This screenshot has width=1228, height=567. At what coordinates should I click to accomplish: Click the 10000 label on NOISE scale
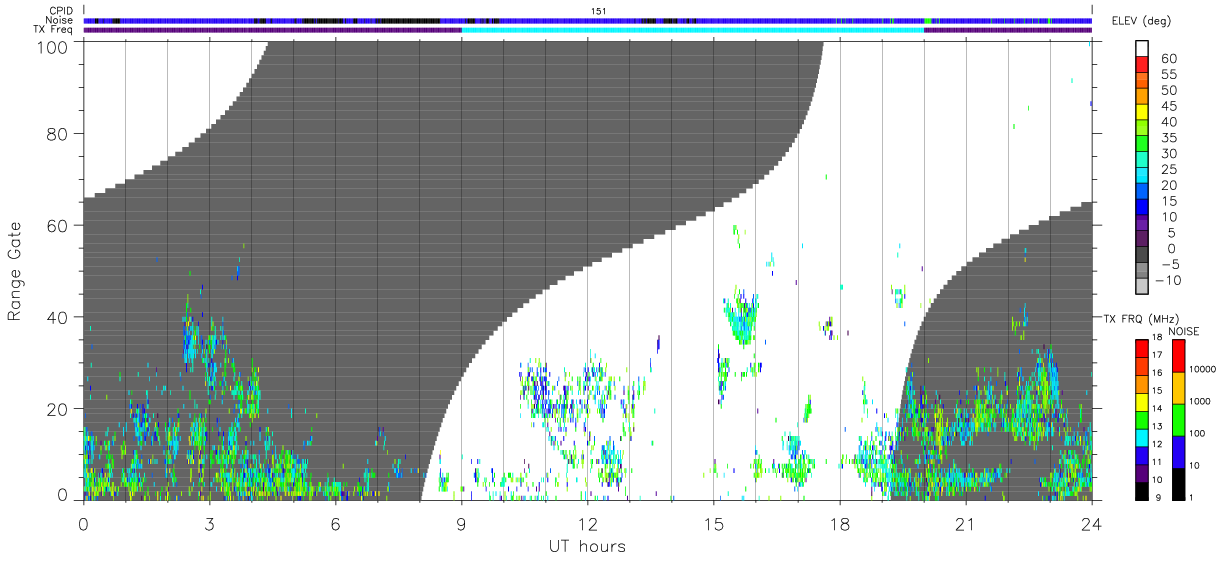1204,369
